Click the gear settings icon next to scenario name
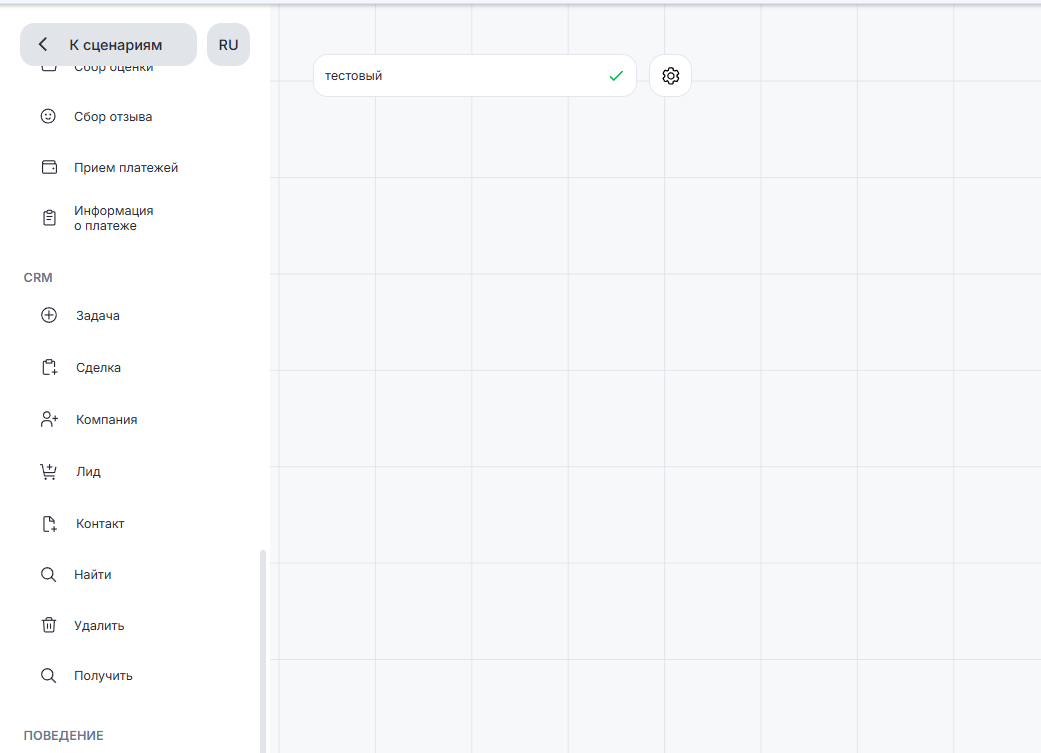The width and height of the screenshot is (1041, 753). 670,76
